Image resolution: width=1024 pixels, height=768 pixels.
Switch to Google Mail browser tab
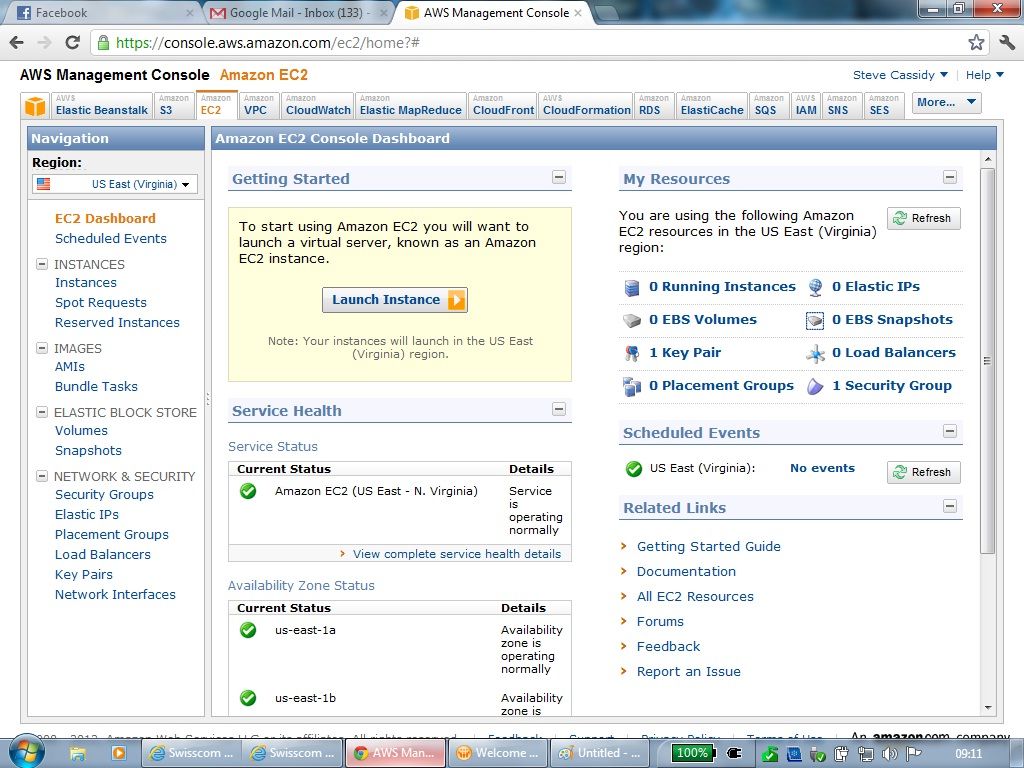[300, 12]
